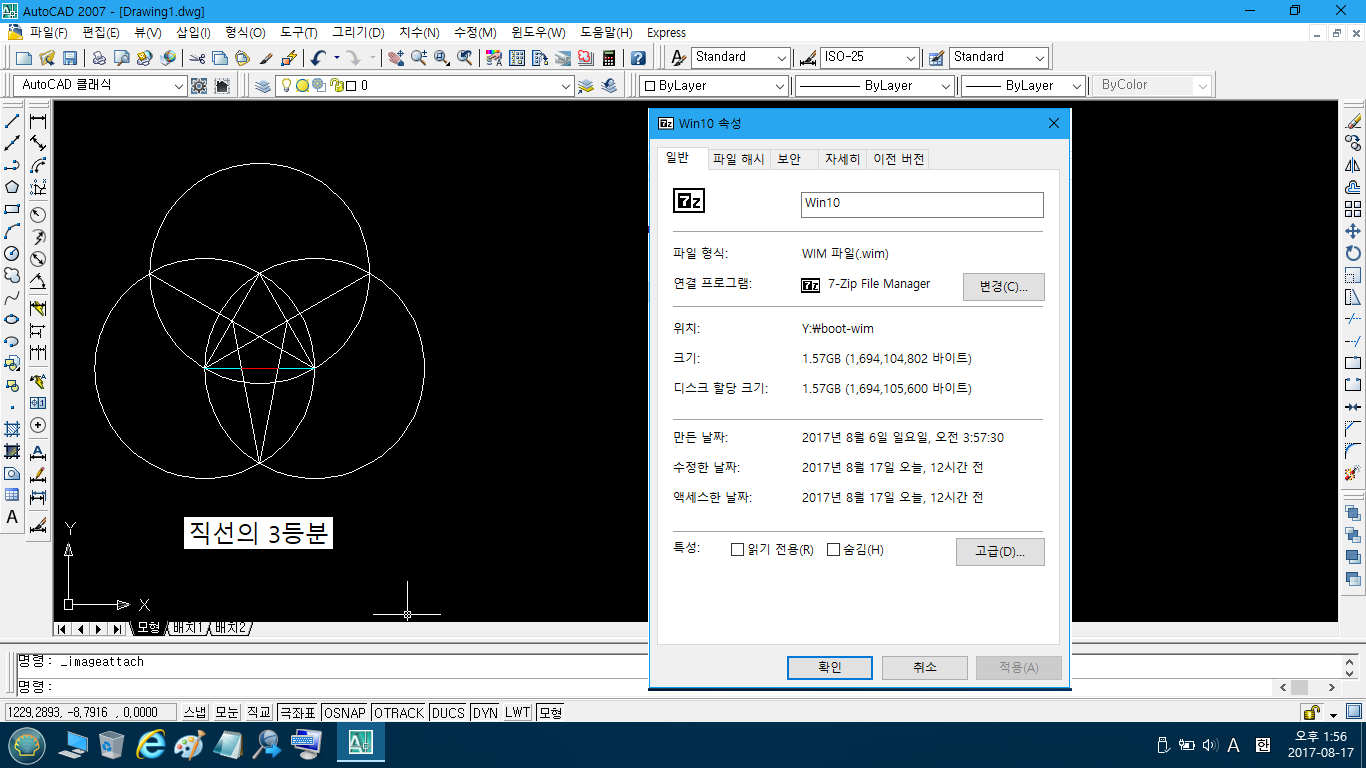This screenshot has height=768, width=1366.
Task: Click the Save drawing icon
Action: tap(70, 58)
